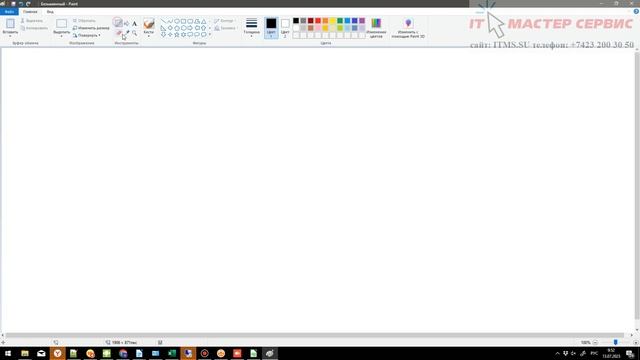The width and height of the screenshot is (640, 360).
Task: Click the Cut button
Action: click(x=32, y=20)
